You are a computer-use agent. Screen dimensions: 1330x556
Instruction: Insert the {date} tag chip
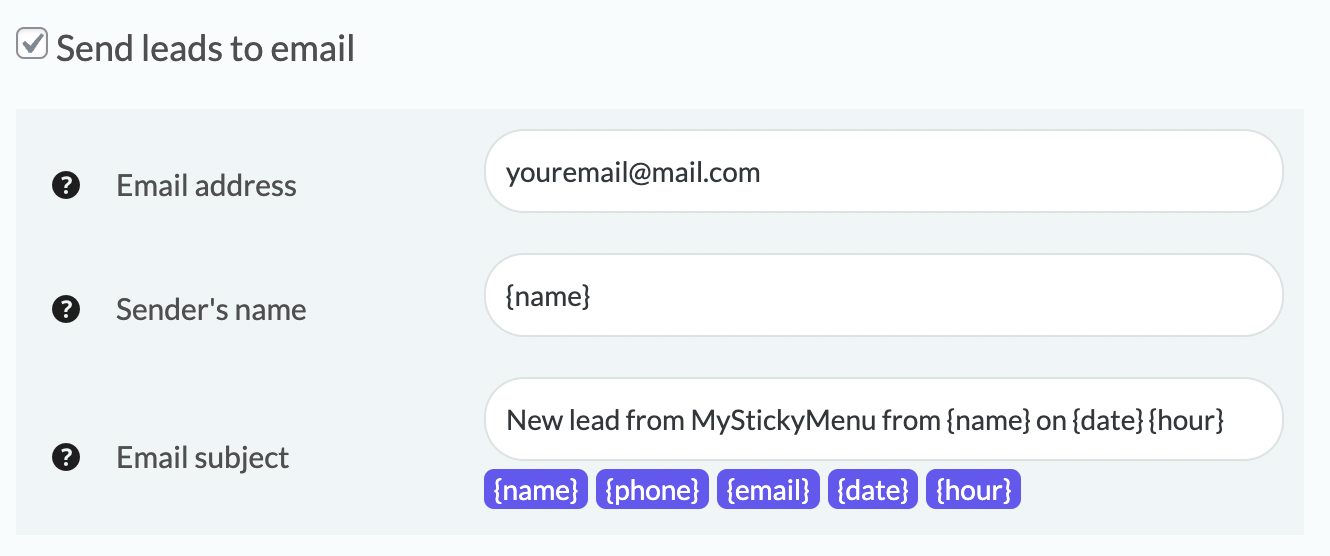click(872, 490)
